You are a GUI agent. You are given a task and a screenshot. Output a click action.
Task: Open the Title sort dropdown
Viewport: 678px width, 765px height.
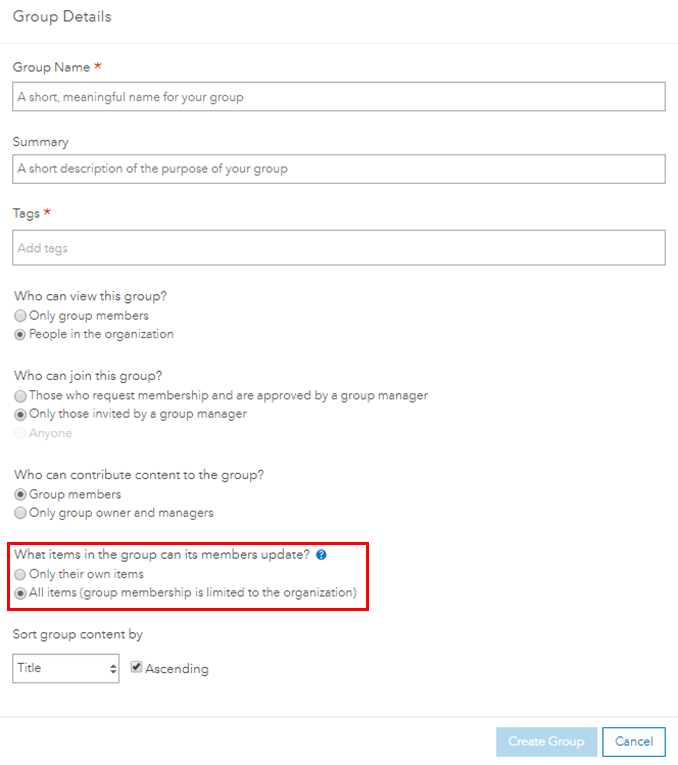[66, 668]
